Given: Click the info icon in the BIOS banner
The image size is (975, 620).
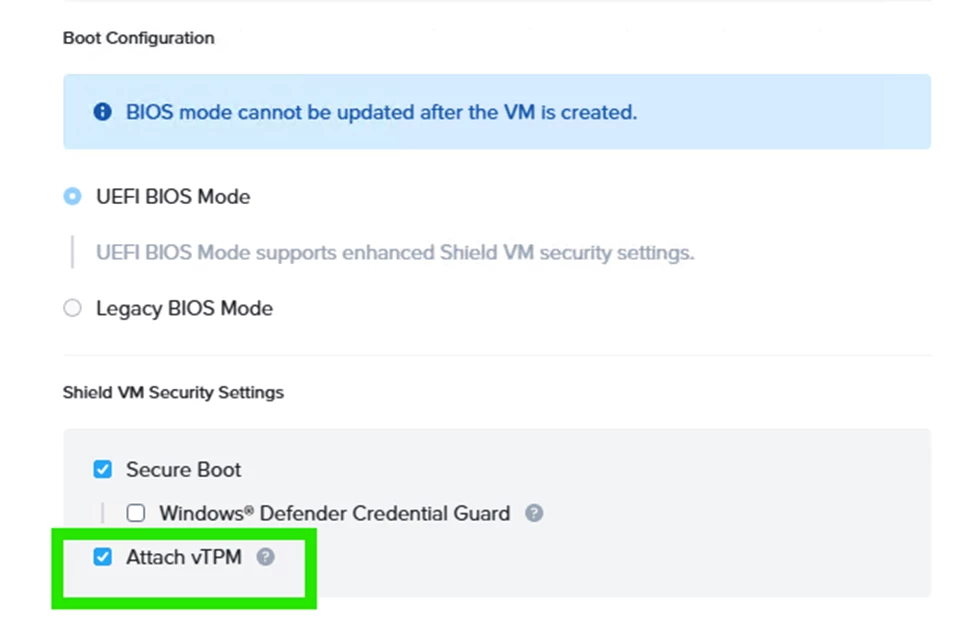Looking at the screenshot, I should [x=102, y=112].
